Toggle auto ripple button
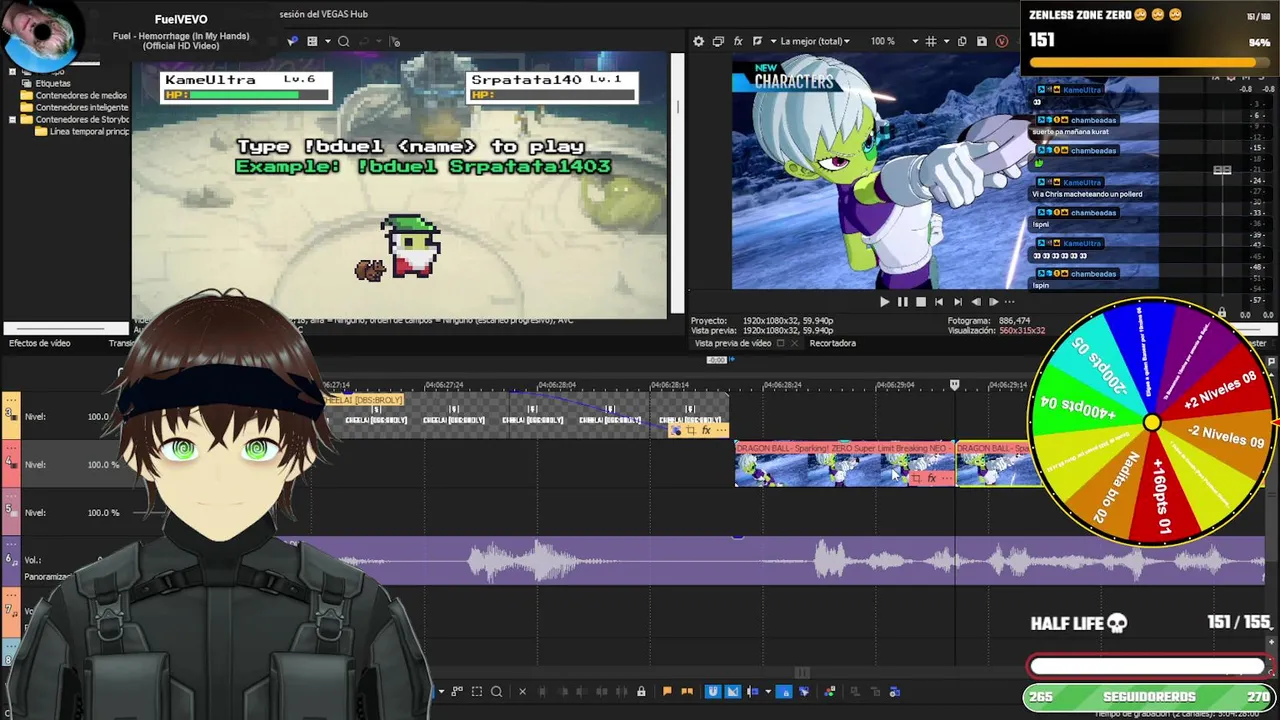Screen dimensions: 1280x720 pos(753,691)
